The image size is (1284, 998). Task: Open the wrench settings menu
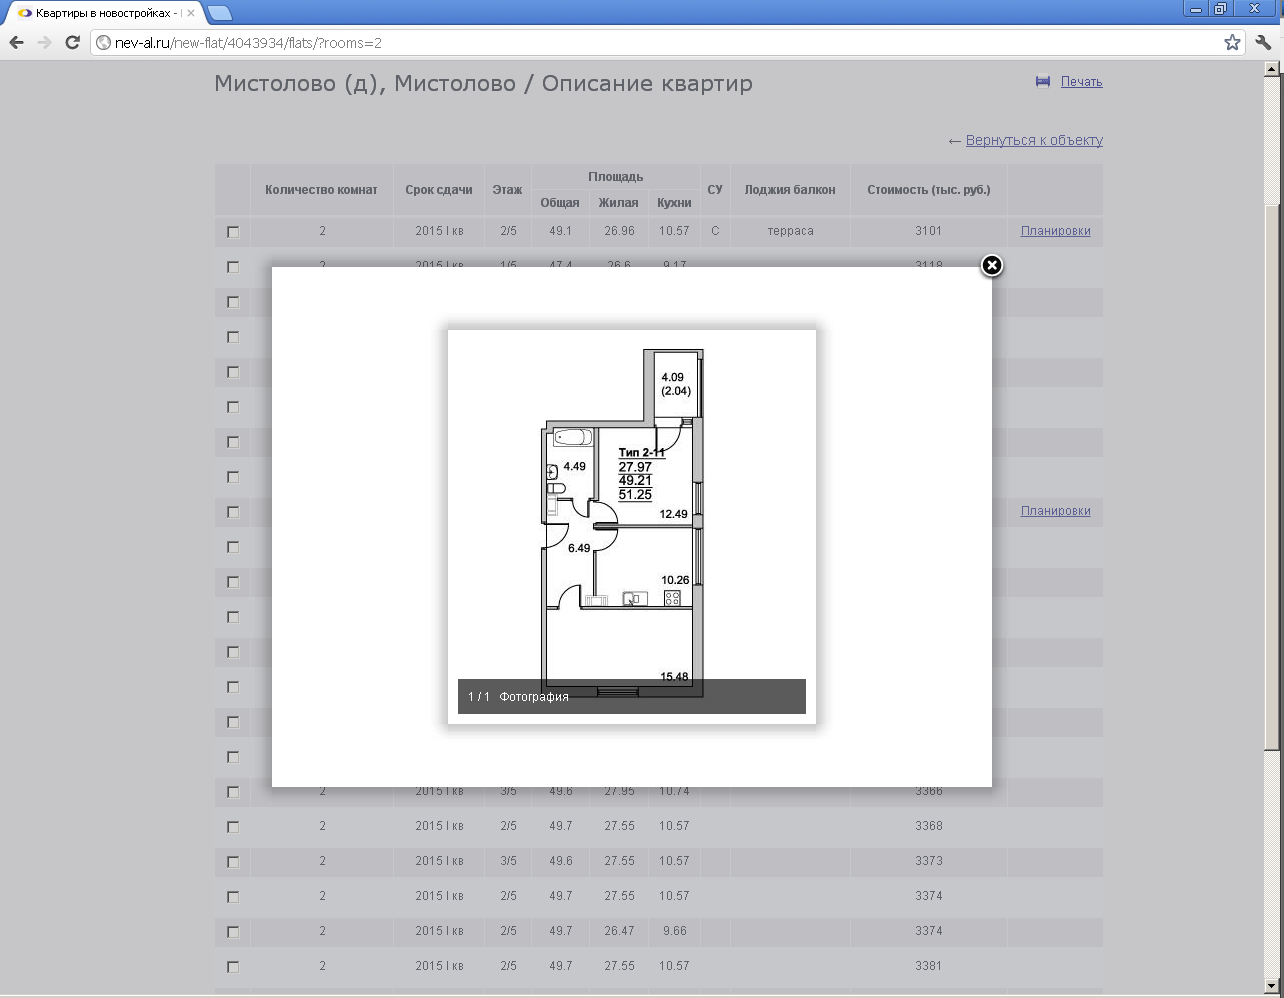pyautogui.click(x=1263, y=42)
